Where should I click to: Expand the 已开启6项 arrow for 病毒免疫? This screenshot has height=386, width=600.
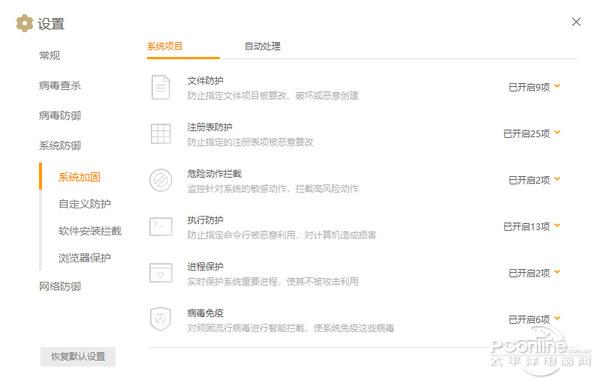(x=557, y=318)
